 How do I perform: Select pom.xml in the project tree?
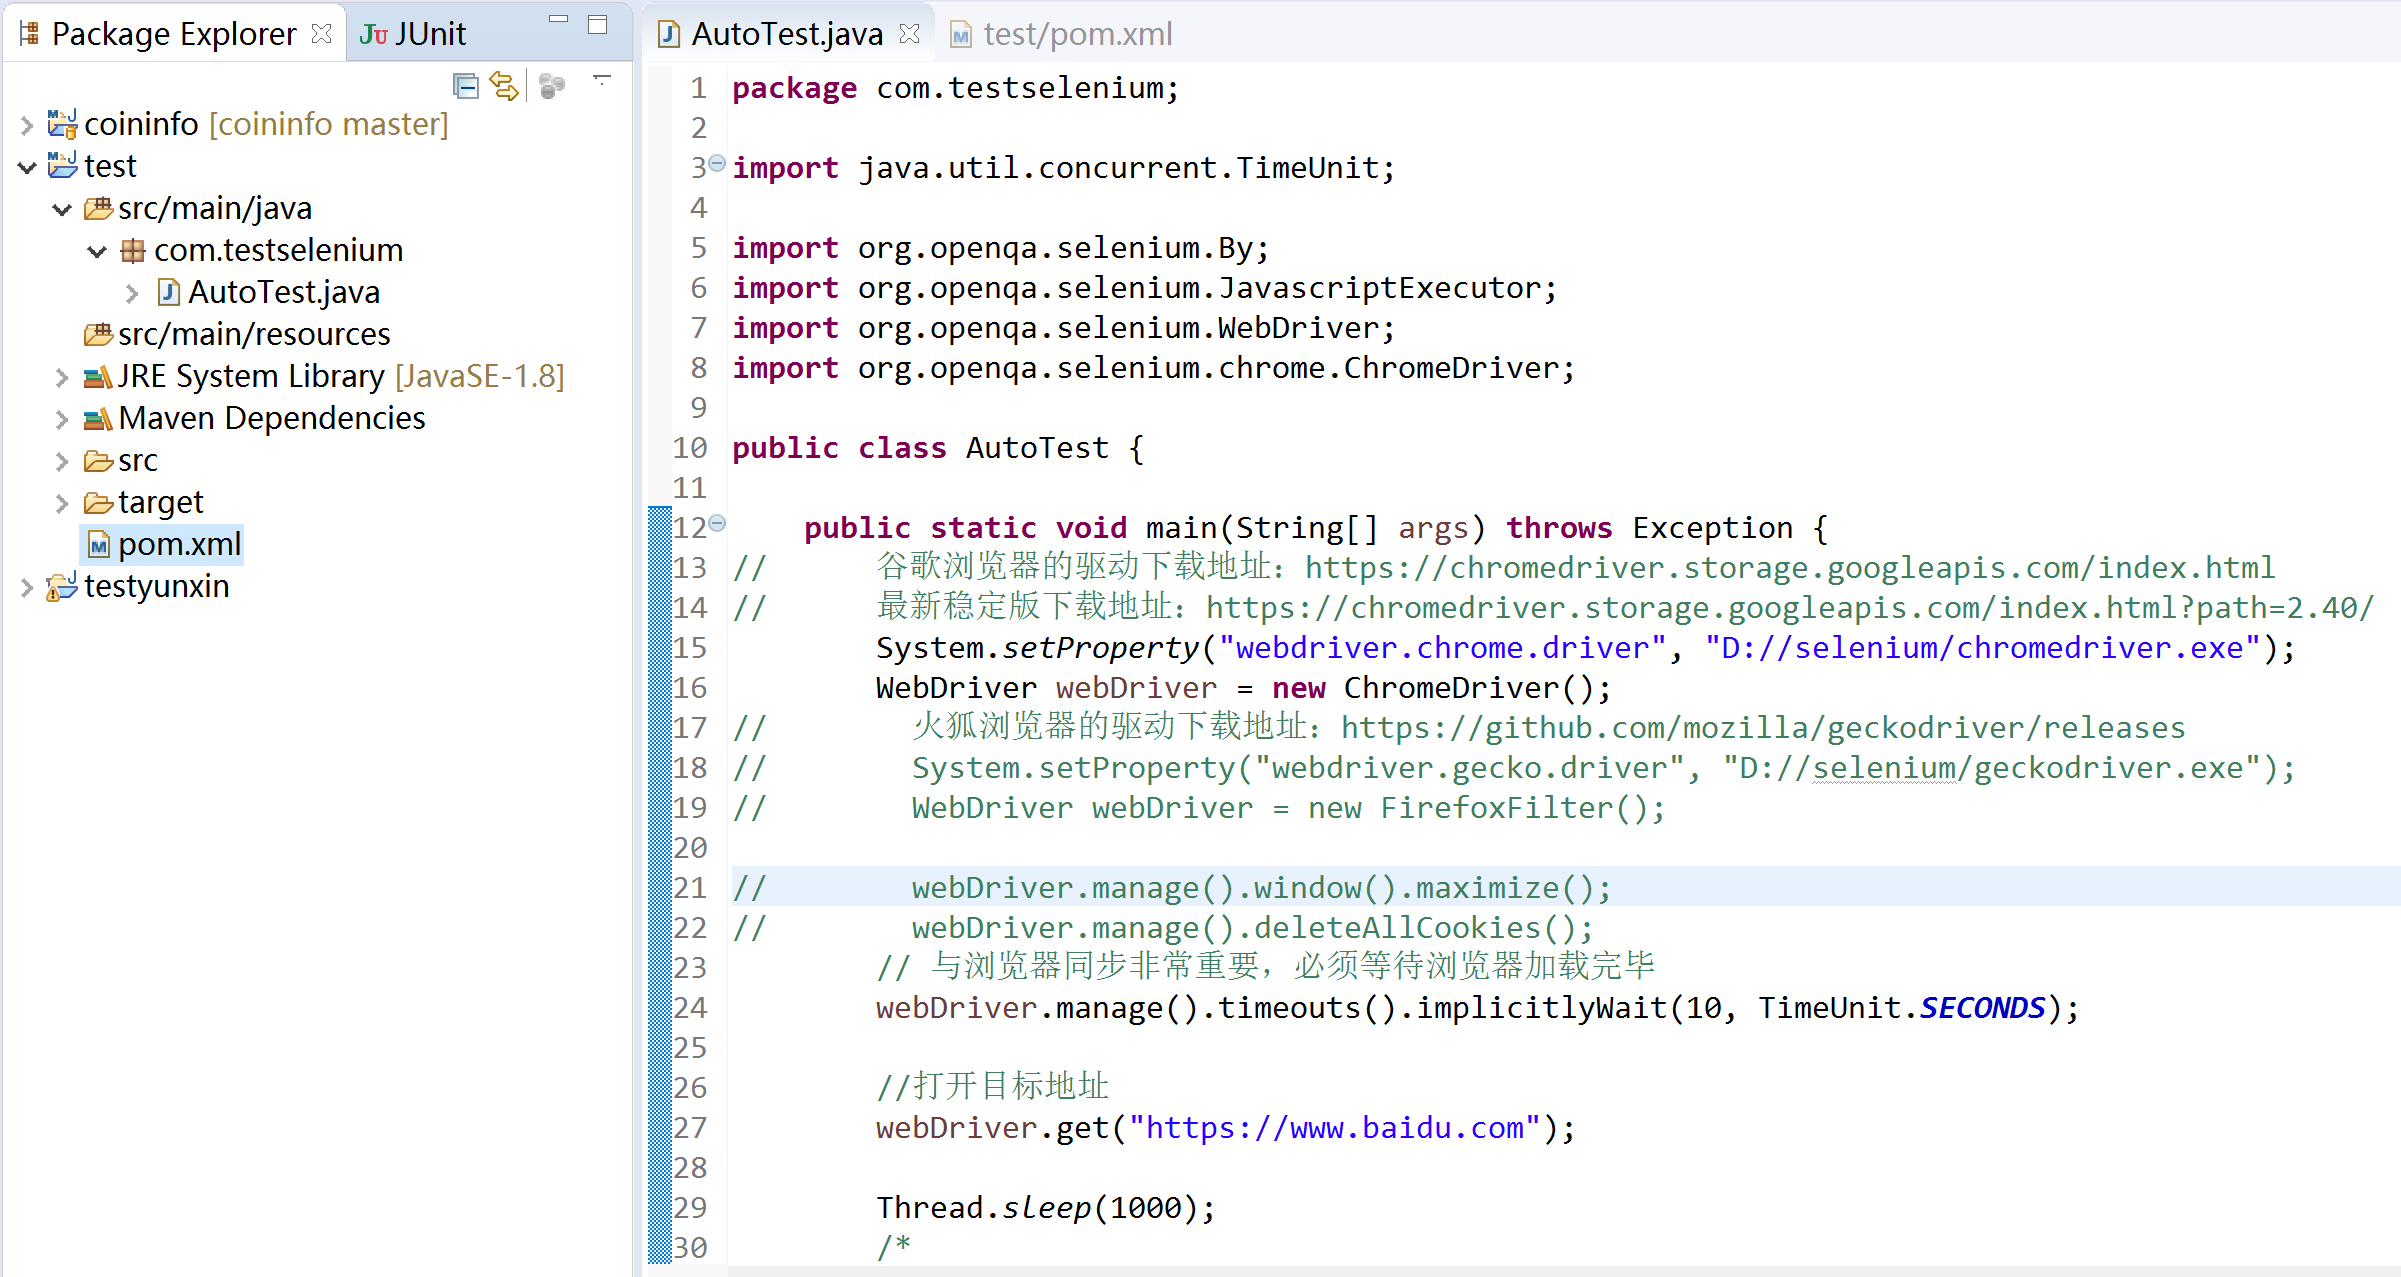point(179,545)
